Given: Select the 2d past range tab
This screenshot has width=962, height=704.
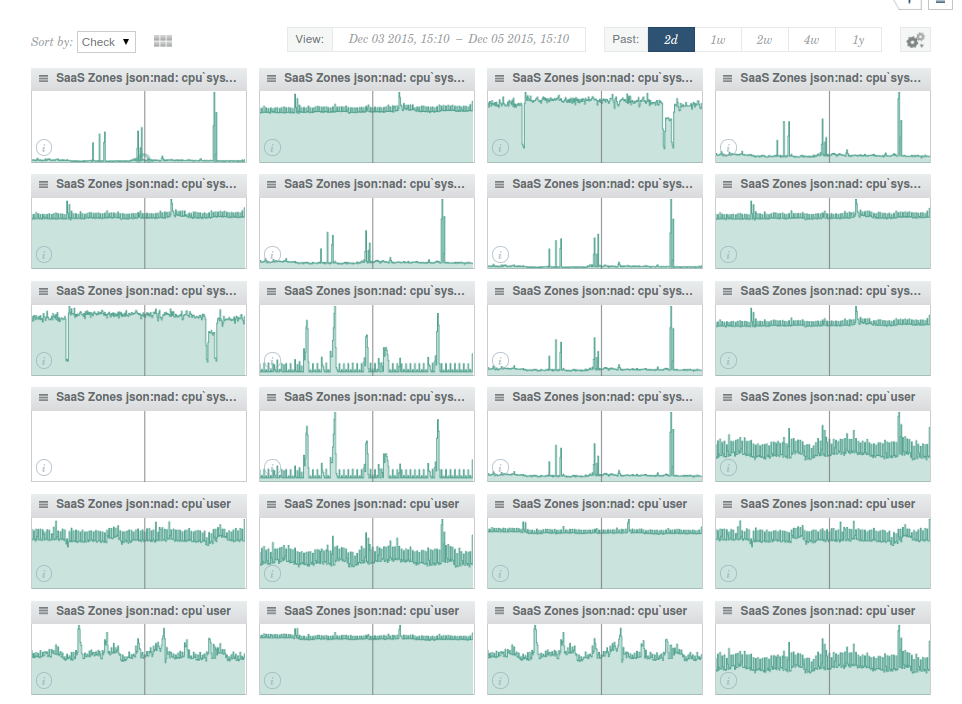Looking at the screenshot, I should [671, 40].
